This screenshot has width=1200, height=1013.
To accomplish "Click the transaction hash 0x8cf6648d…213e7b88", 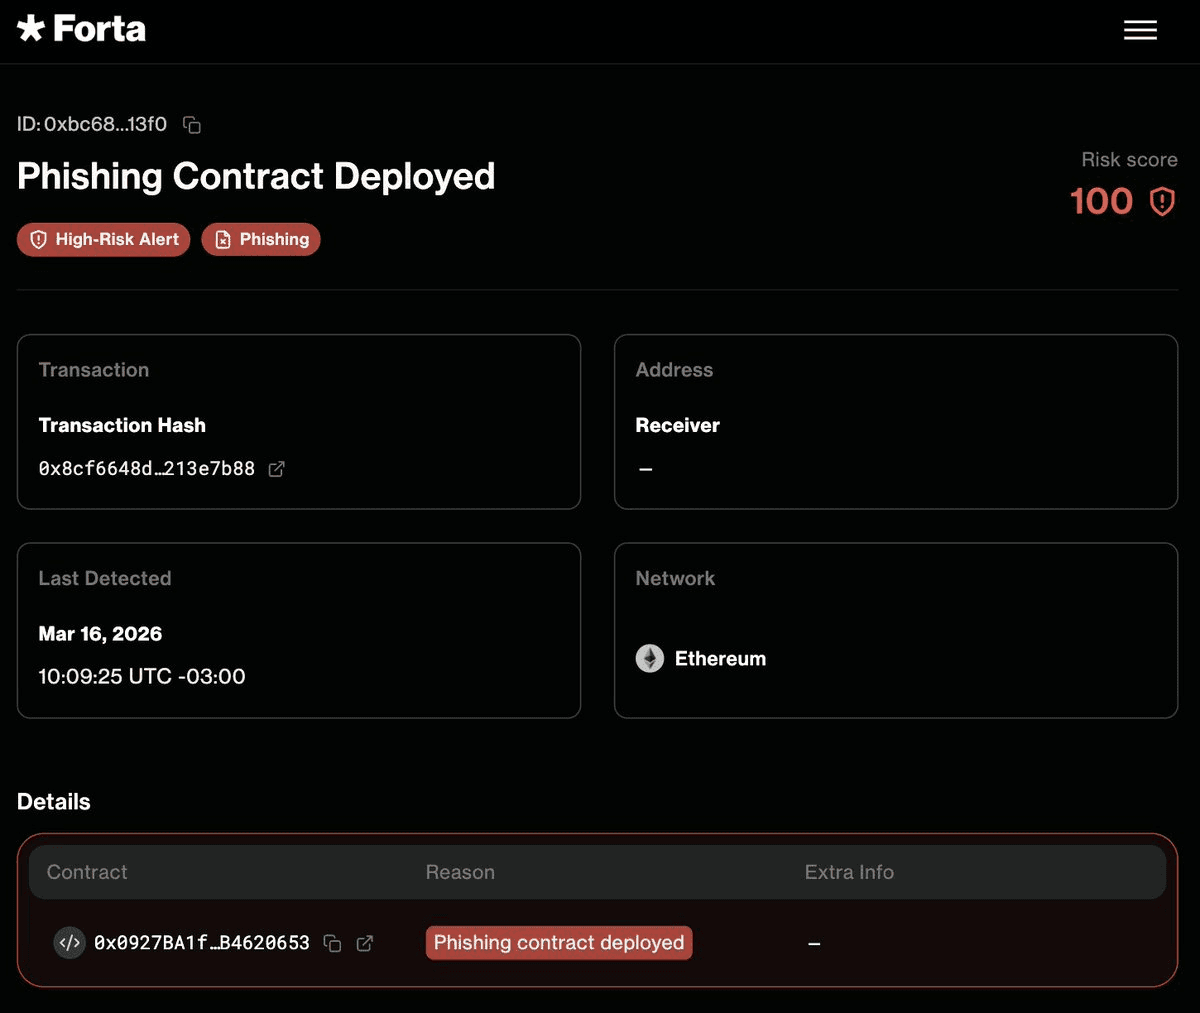I will pos(147,469).
